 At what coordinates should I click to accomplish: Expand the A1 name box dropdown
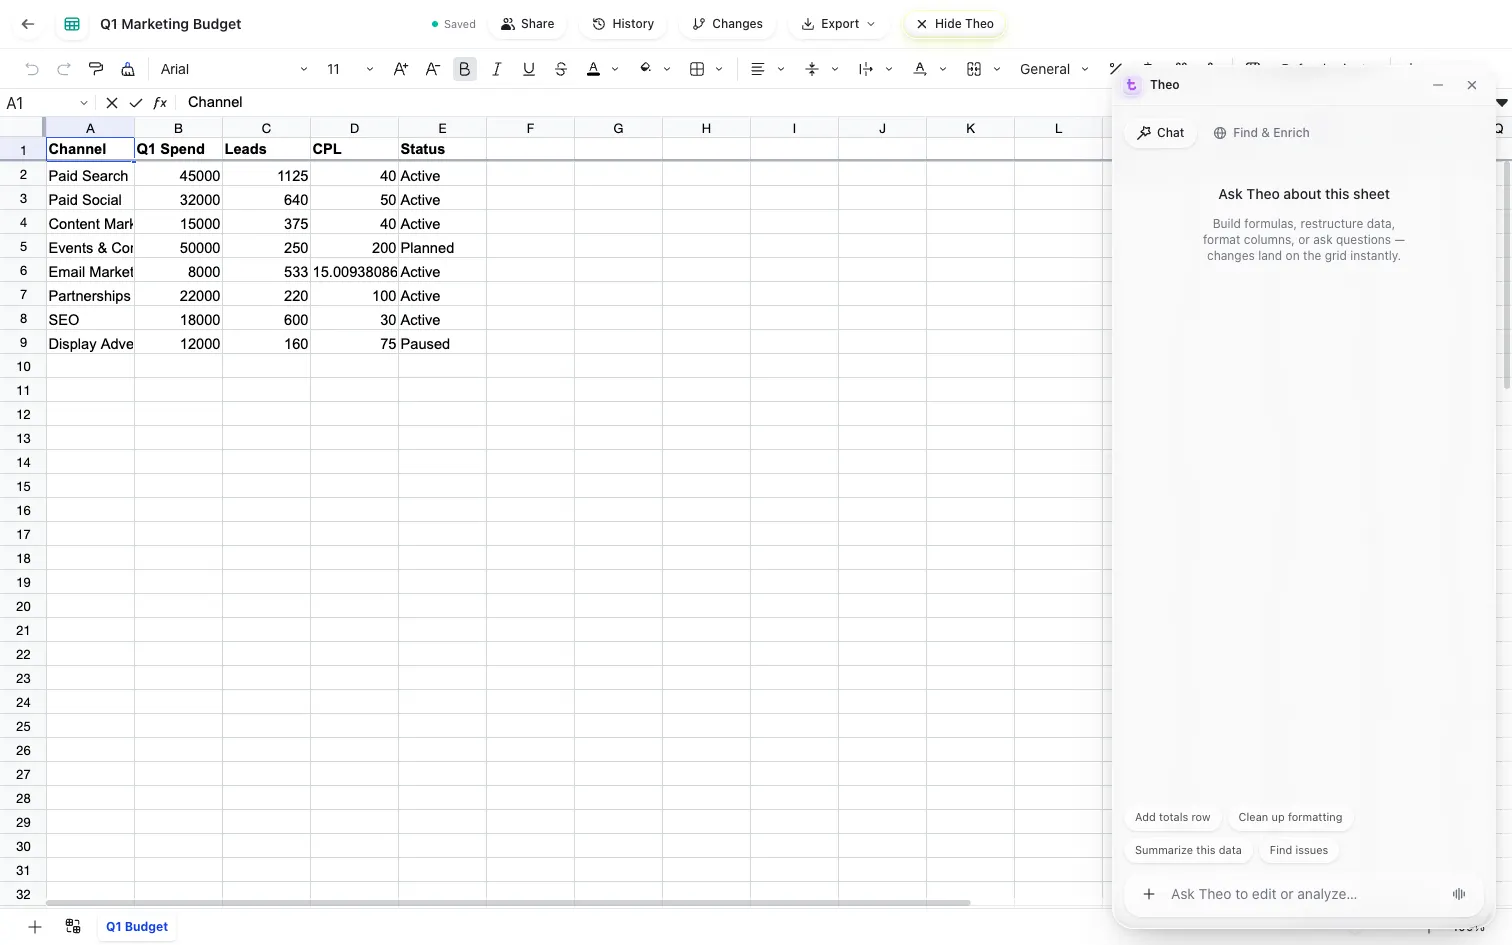tap(84, 103)
